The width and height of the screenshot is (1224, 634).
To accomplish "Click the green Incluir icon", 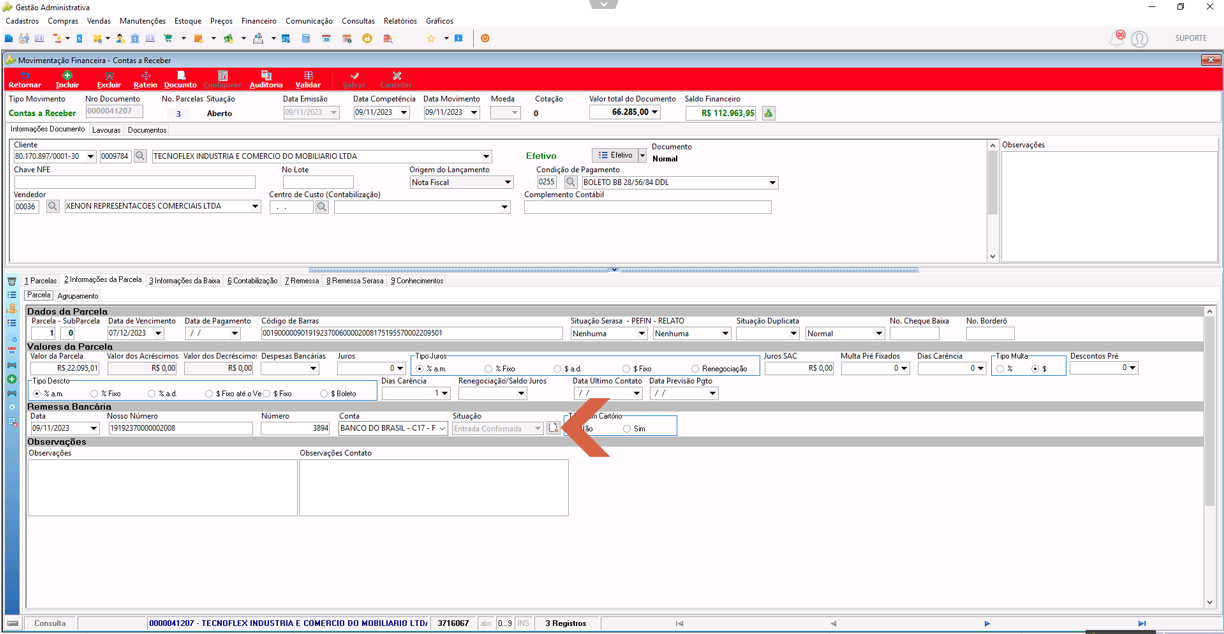I will click(x=67, y=80).
